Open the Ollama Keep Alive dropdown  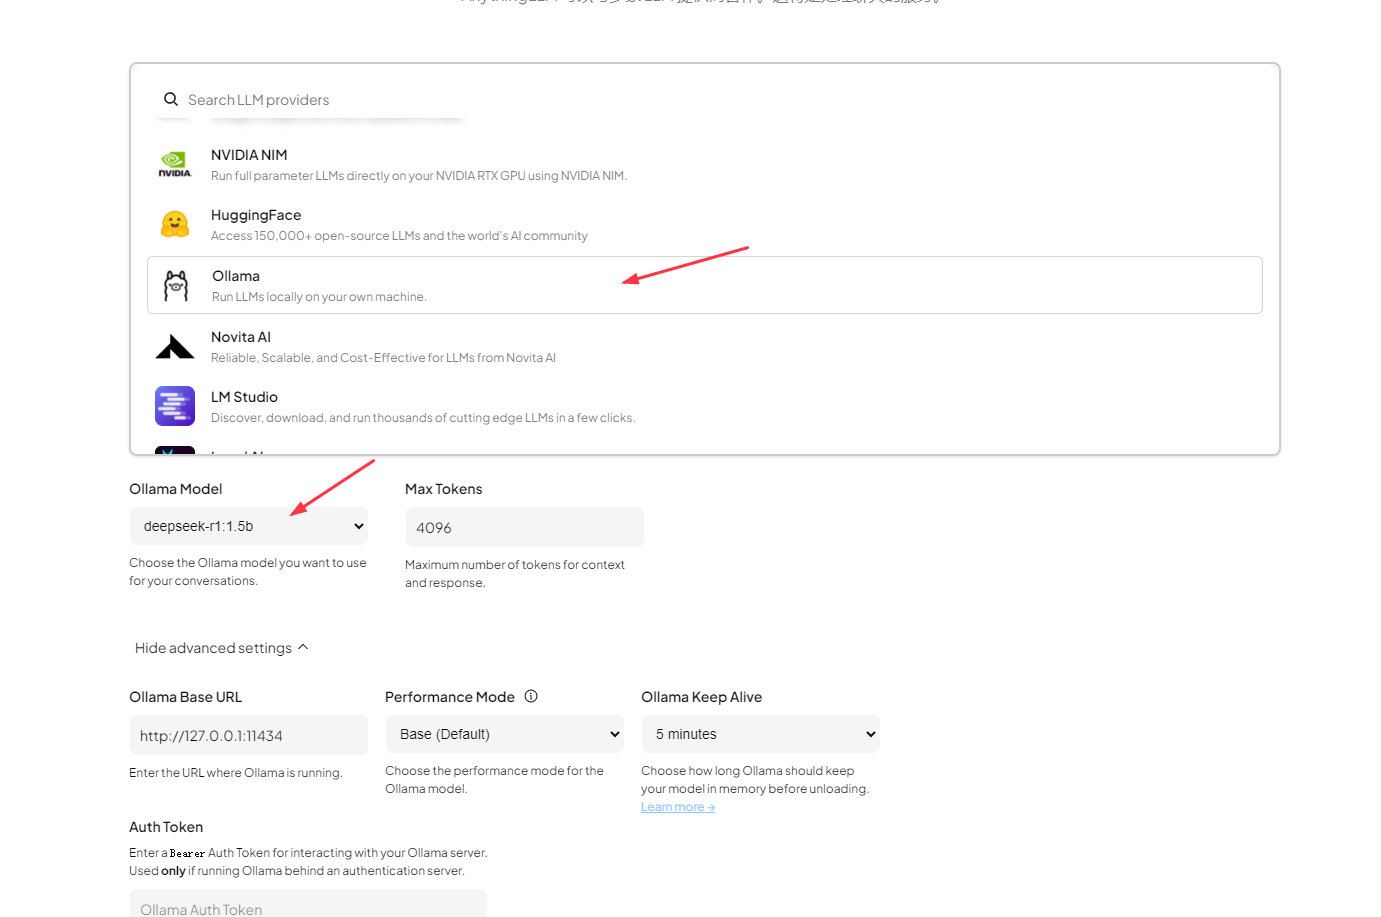pos(761,734)
